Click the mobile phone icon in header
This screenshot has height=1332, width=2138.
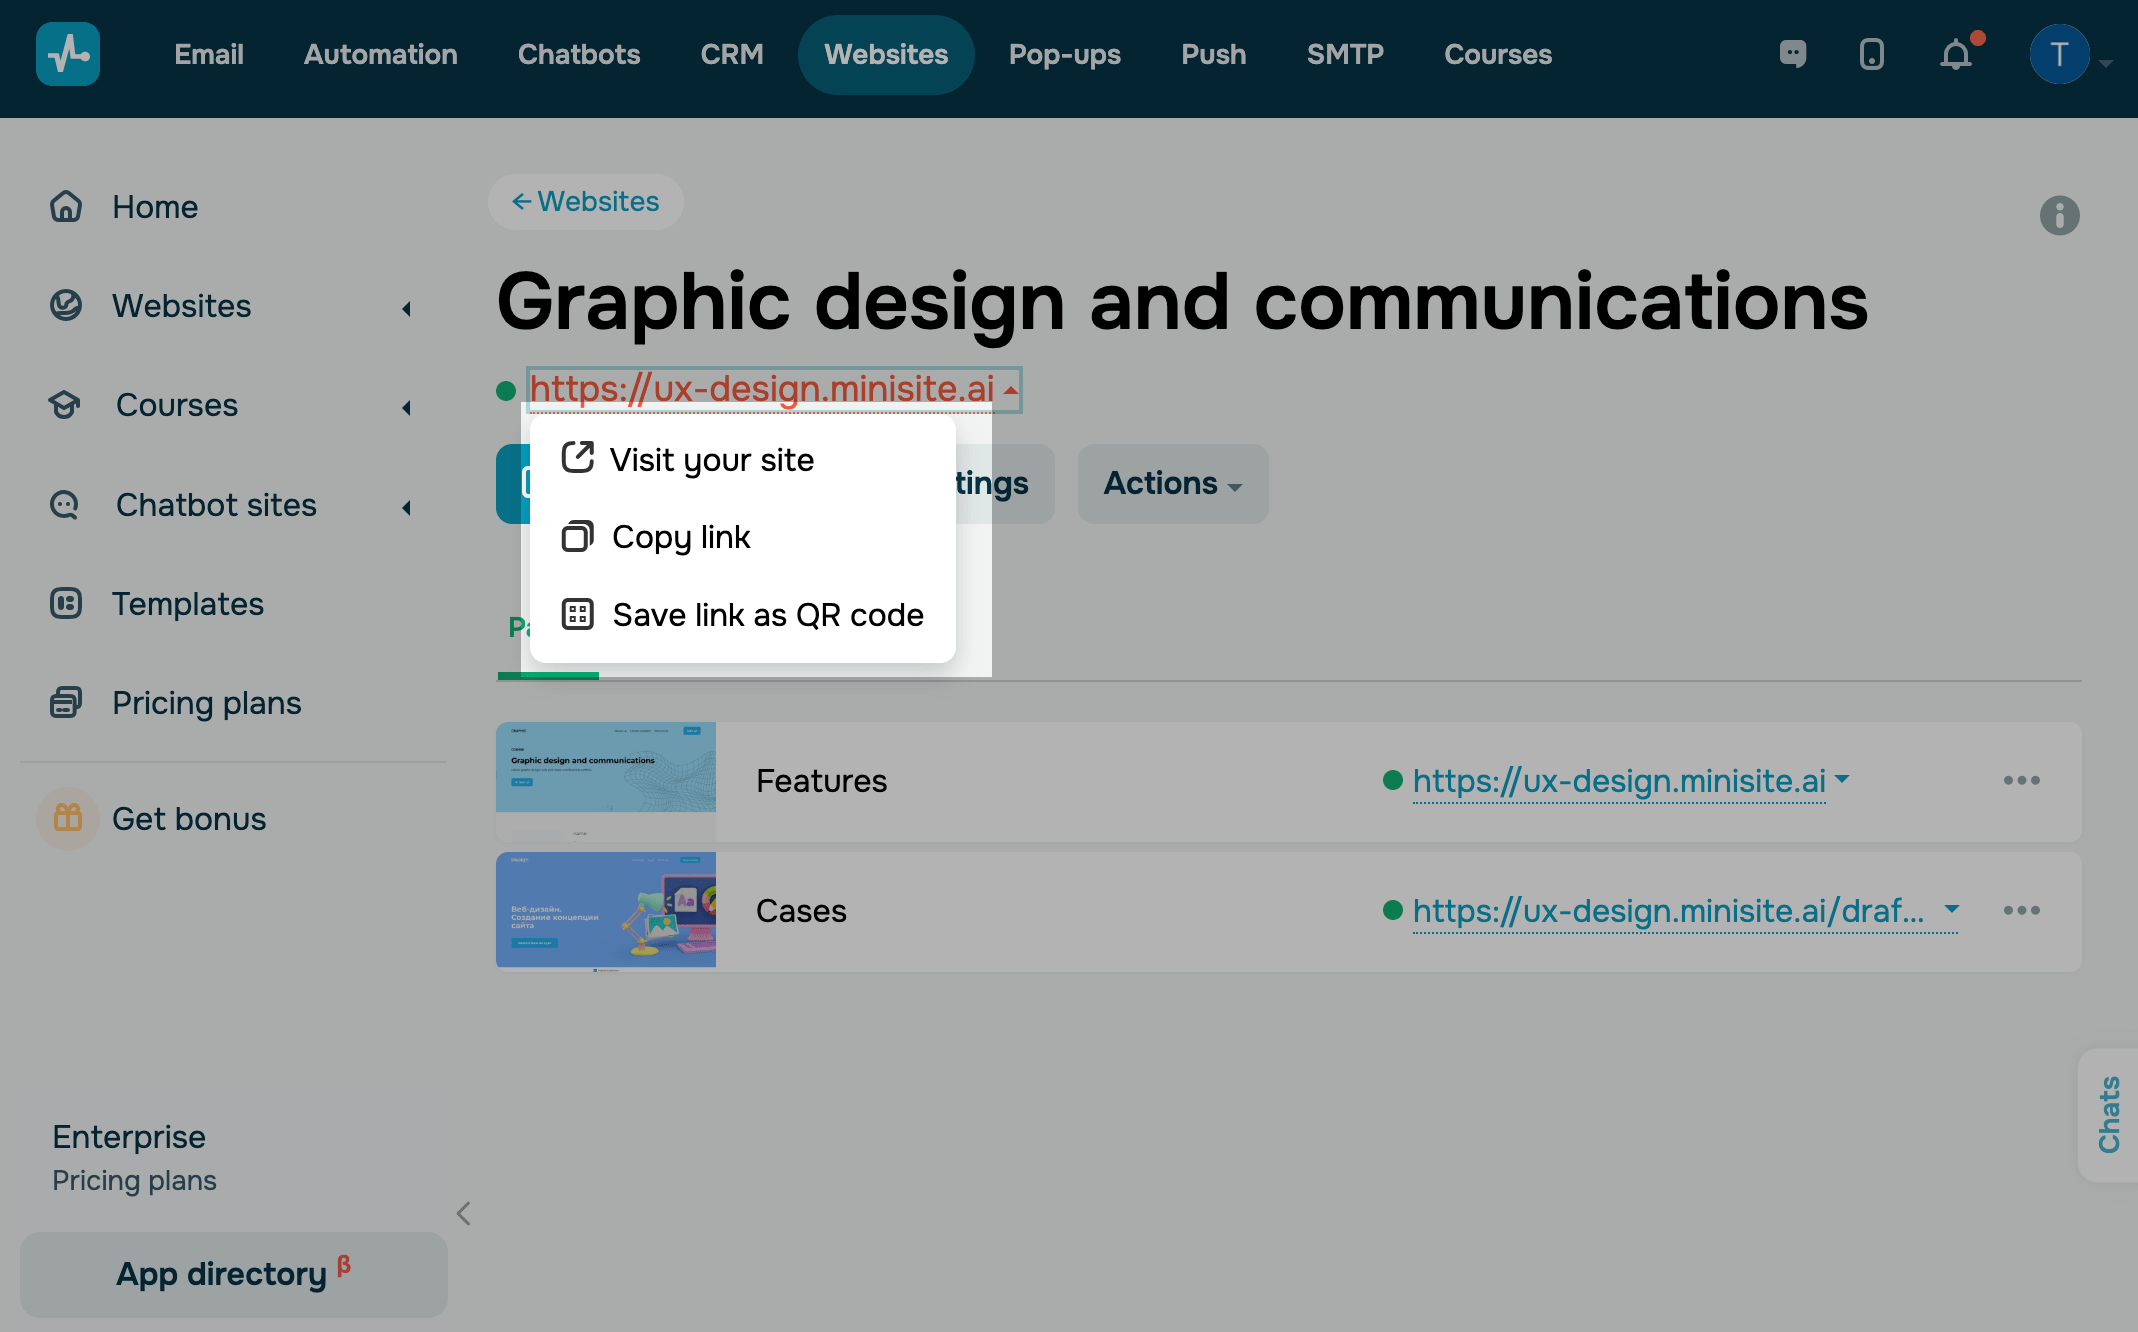[1871, 54]
